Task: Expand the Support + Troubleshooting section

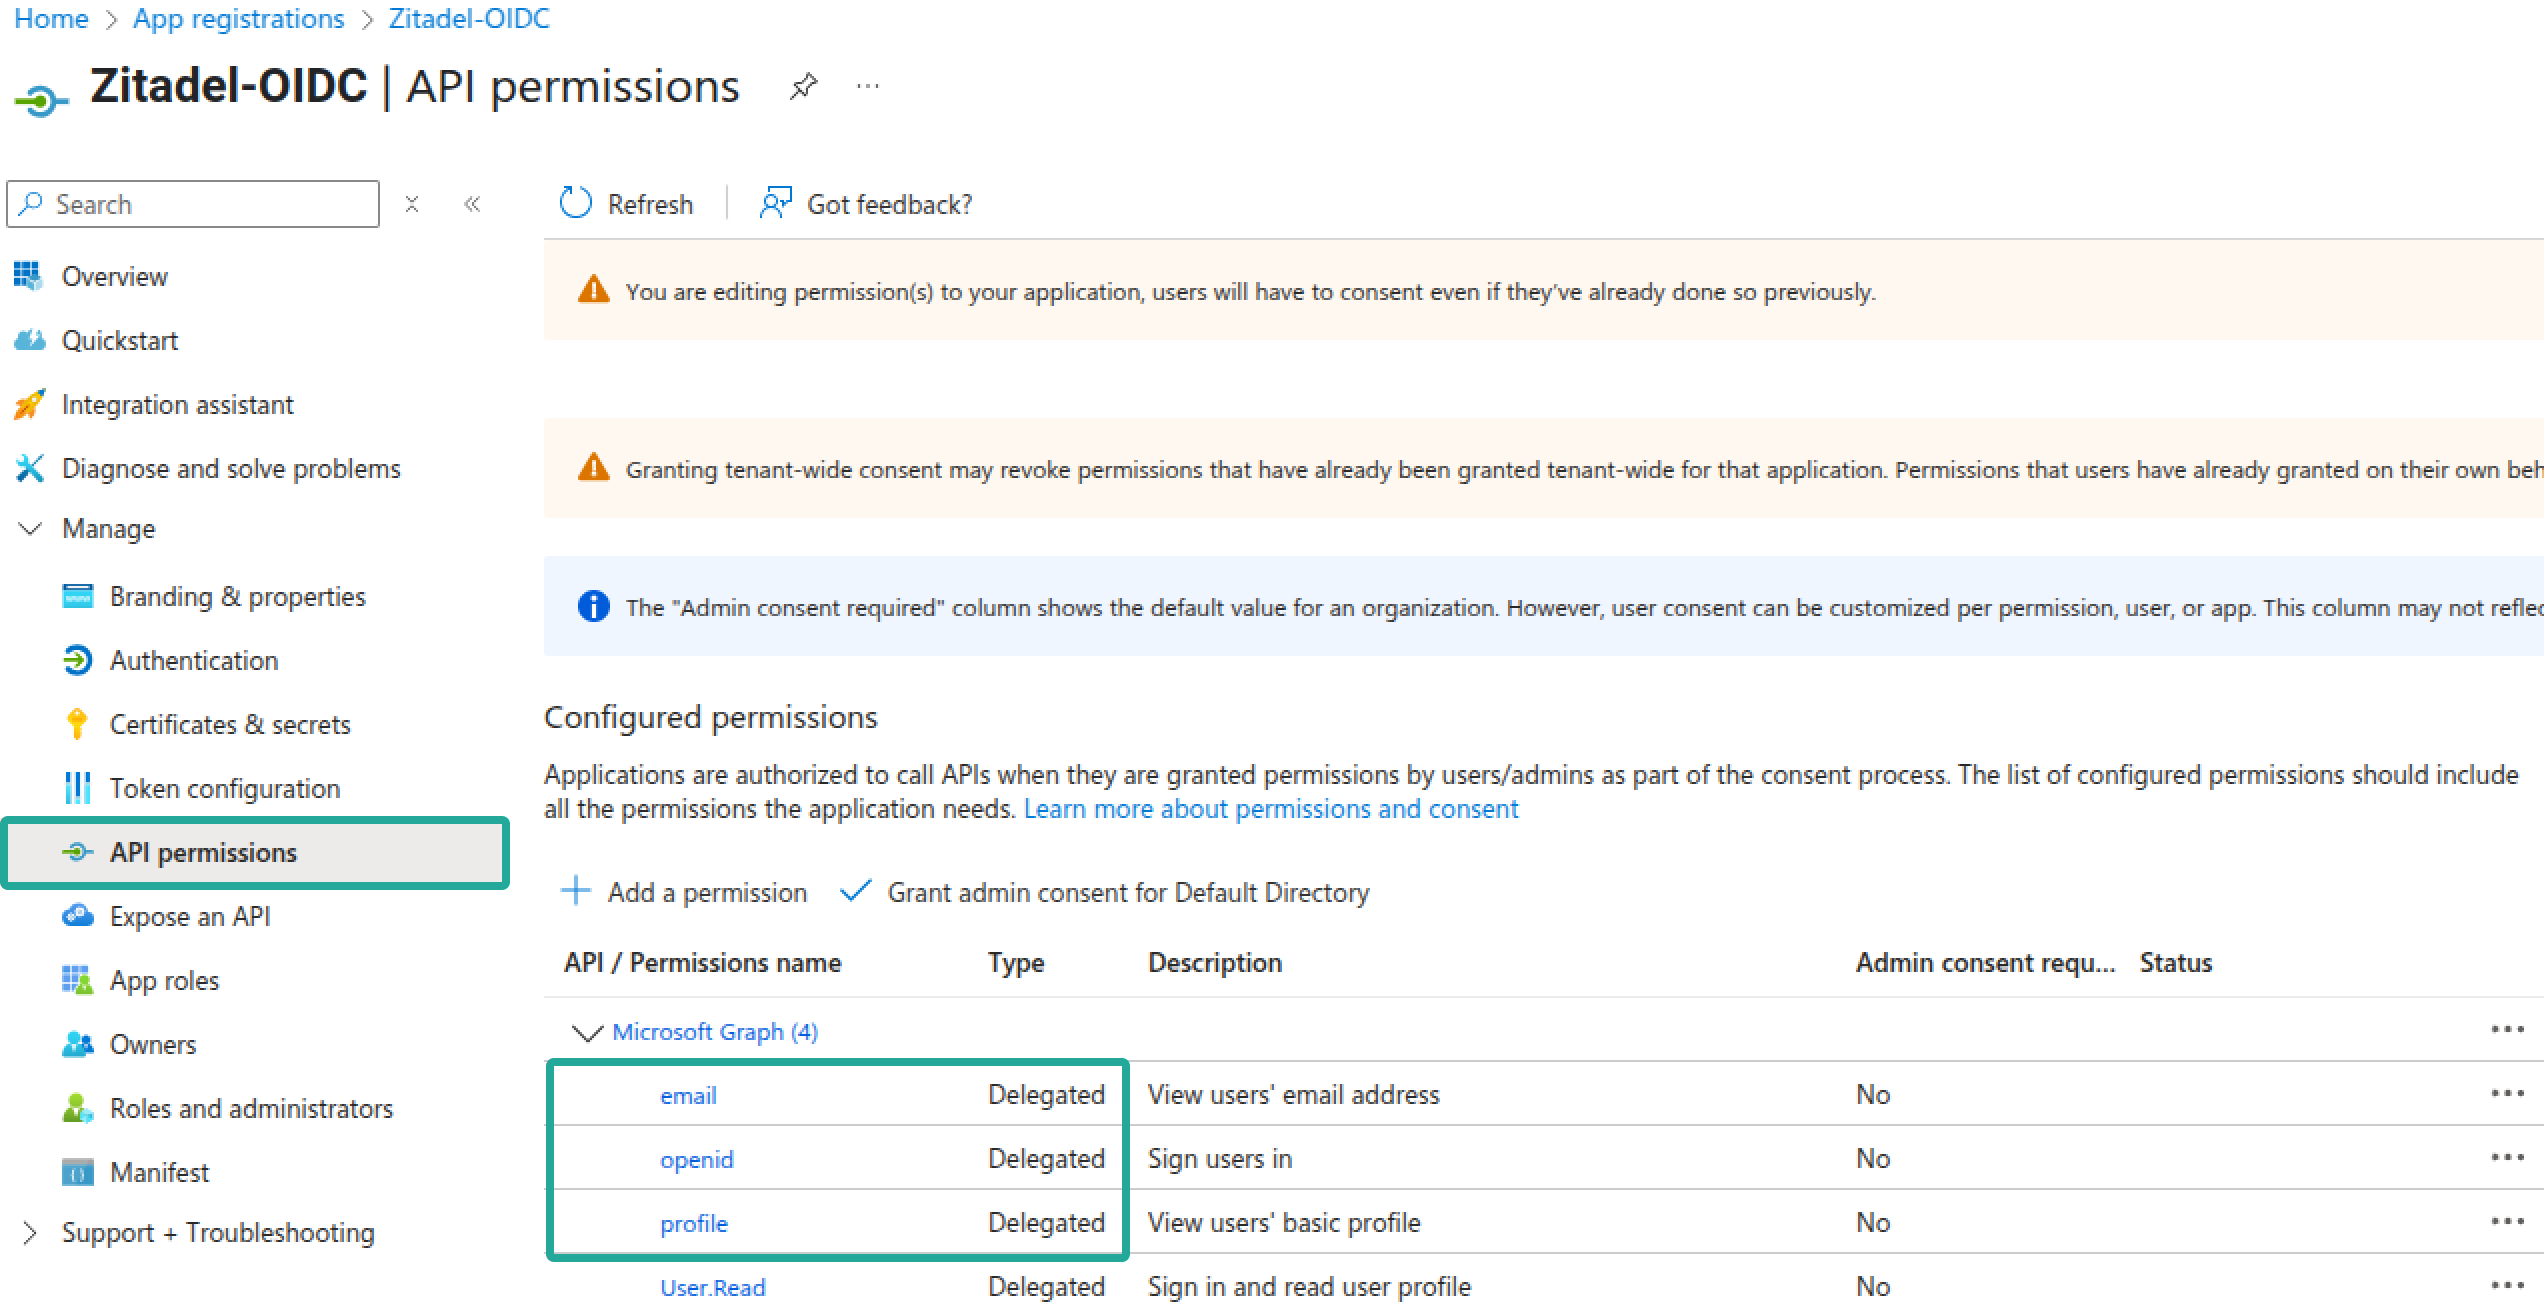Action: (30, 1232)
